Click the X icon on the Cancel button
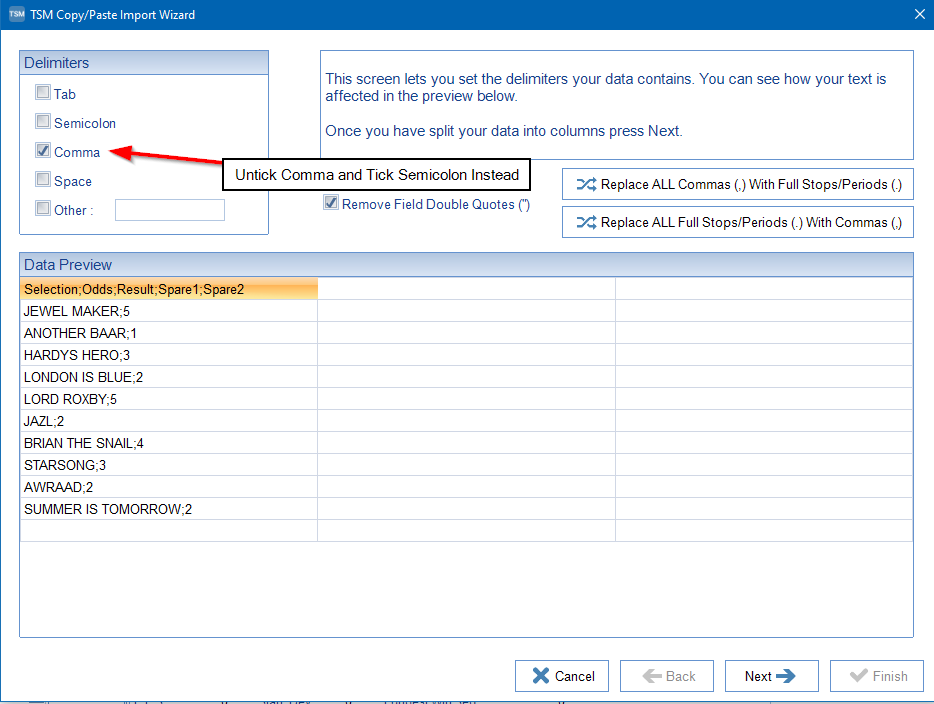 pyautogui.click(x=540, y=676)
